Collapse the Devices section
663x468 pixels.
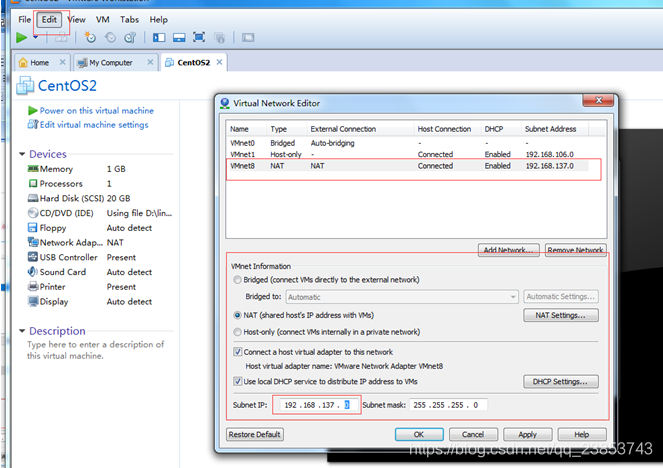(22, 154)
